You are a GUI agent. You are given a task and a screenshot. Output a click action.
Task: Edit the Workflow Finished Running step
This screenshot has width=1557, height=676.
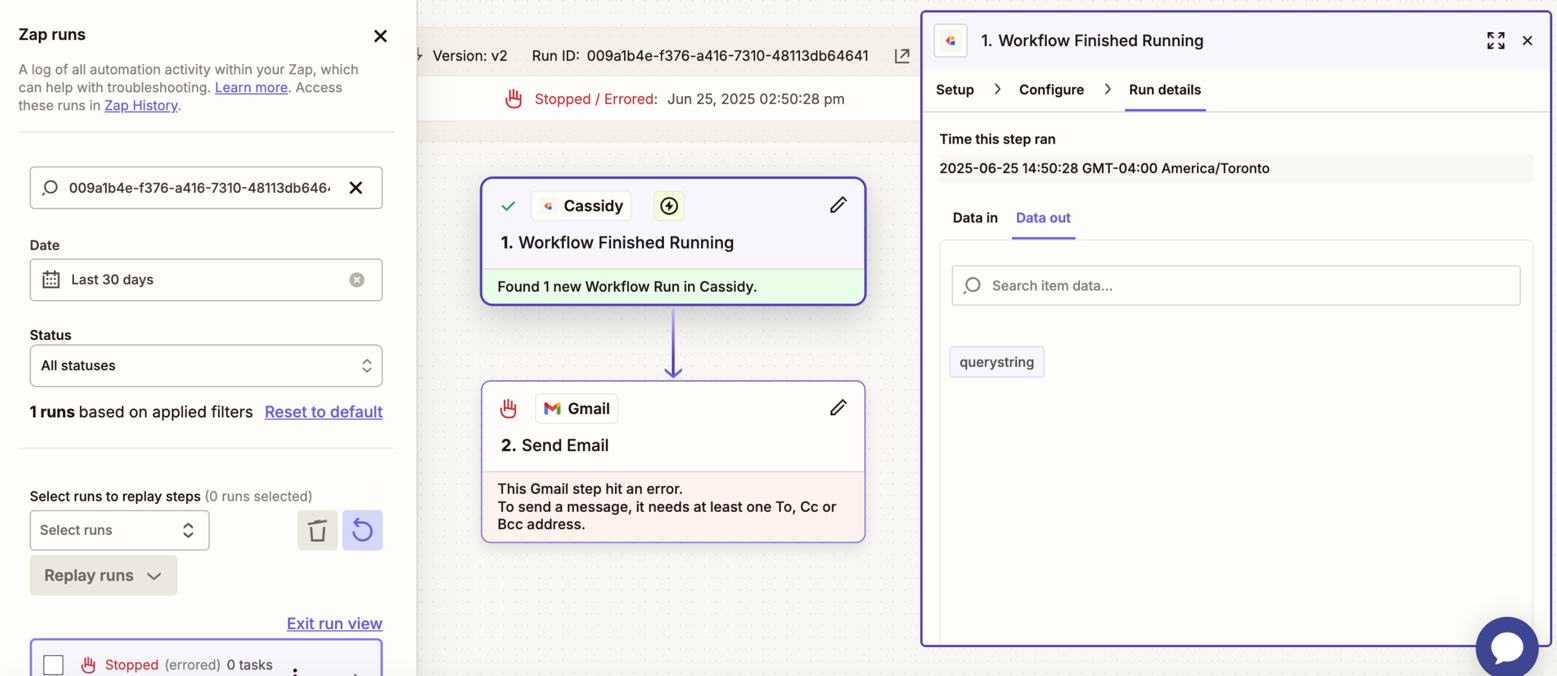coord(838,205)
